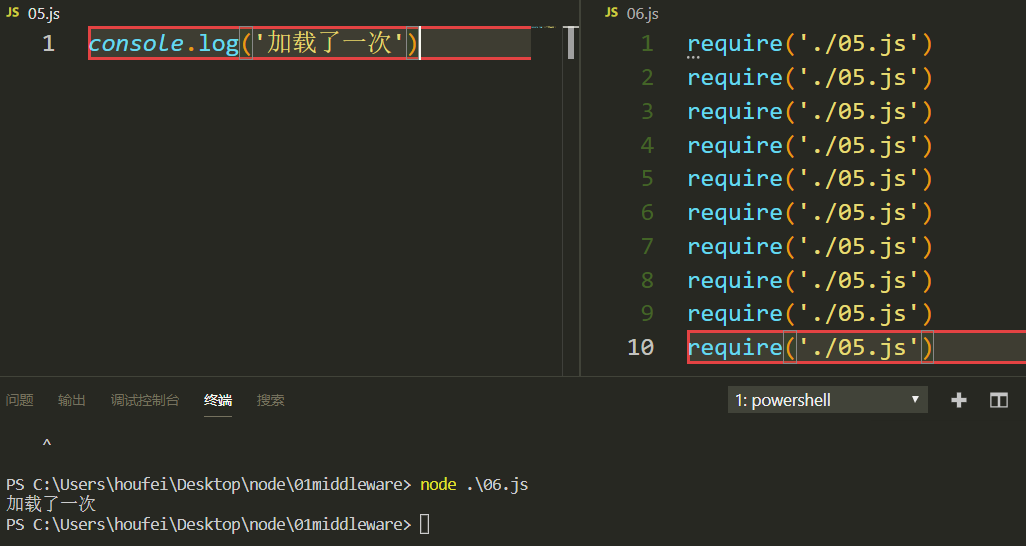The height and width of the screenshot is (546, 1026).
Task: Click line number 1 in 05.js
Action: pyautogui.click(x=48, y=43)
